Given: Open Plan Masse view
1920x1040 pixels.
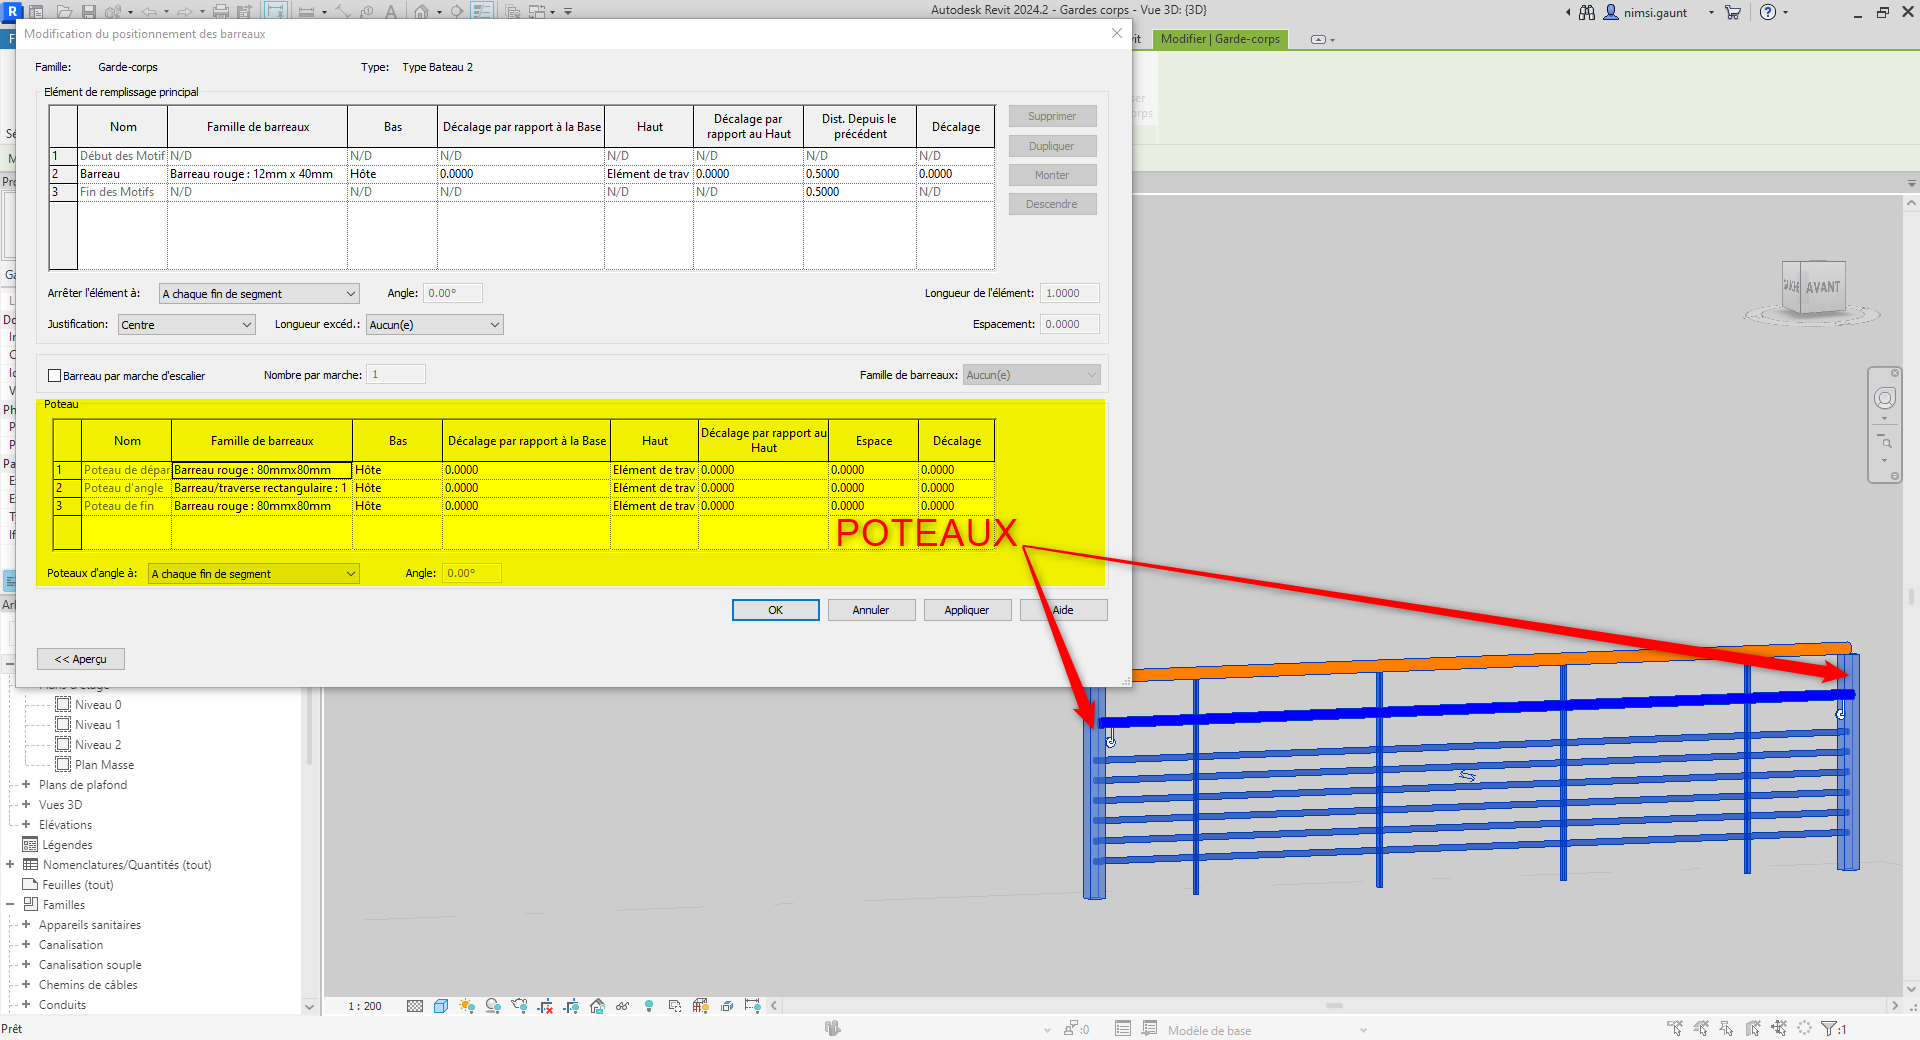Looking at the screenshot, I should (x=104, y=765).
